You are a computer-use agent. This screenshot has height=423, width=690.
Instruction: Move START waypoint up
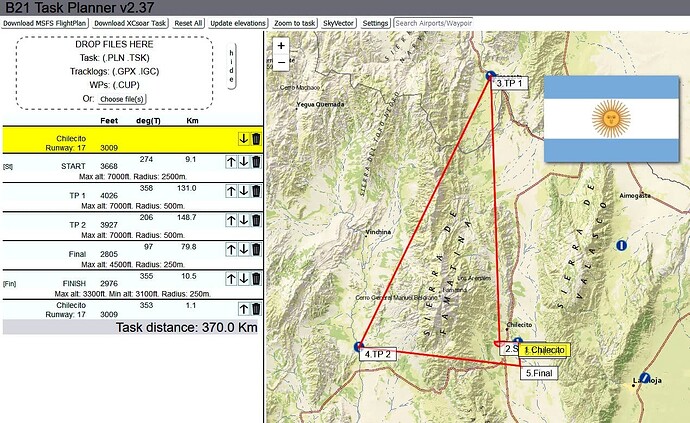(x=231, y=162)
